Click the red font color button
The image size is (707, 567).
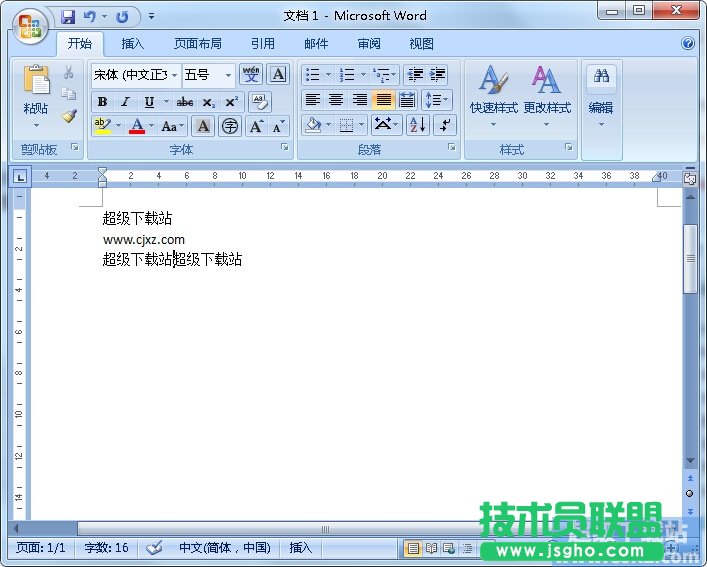[x=137, y=126]
